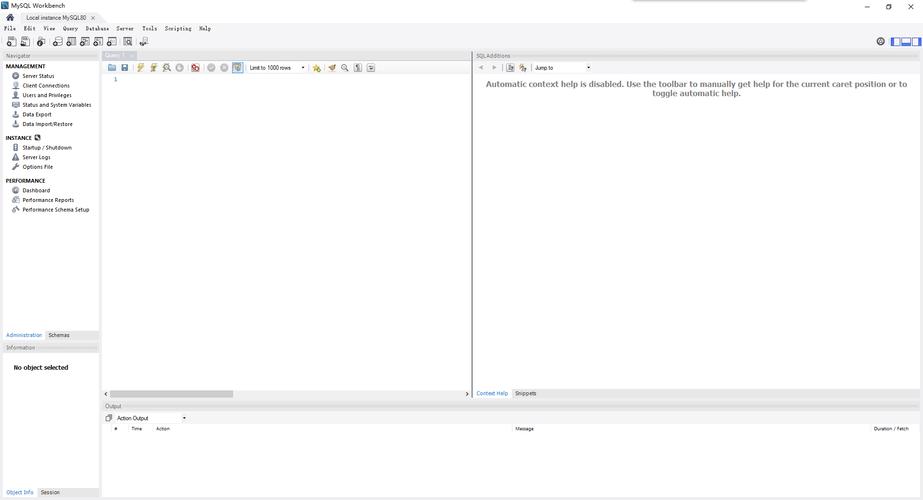Open Data Export in Navigator
This screenshot has height=500, width=923.
(x=37, y=114)
